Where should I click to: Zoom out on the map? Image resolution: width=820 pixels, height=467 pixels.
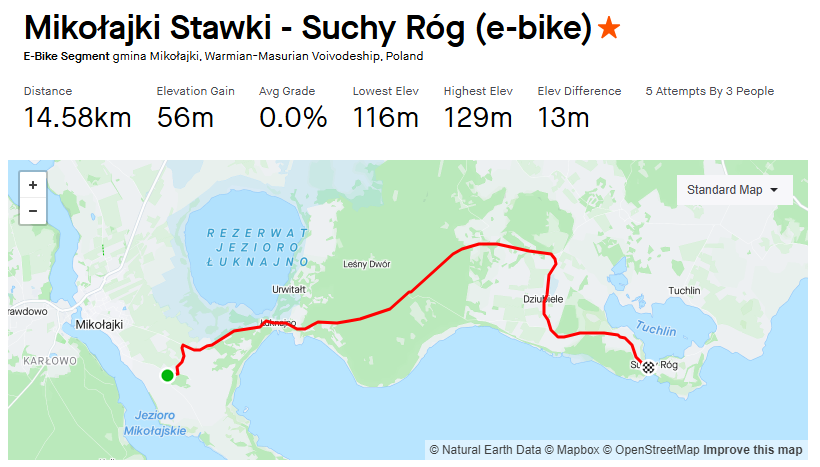click(33, 211)
